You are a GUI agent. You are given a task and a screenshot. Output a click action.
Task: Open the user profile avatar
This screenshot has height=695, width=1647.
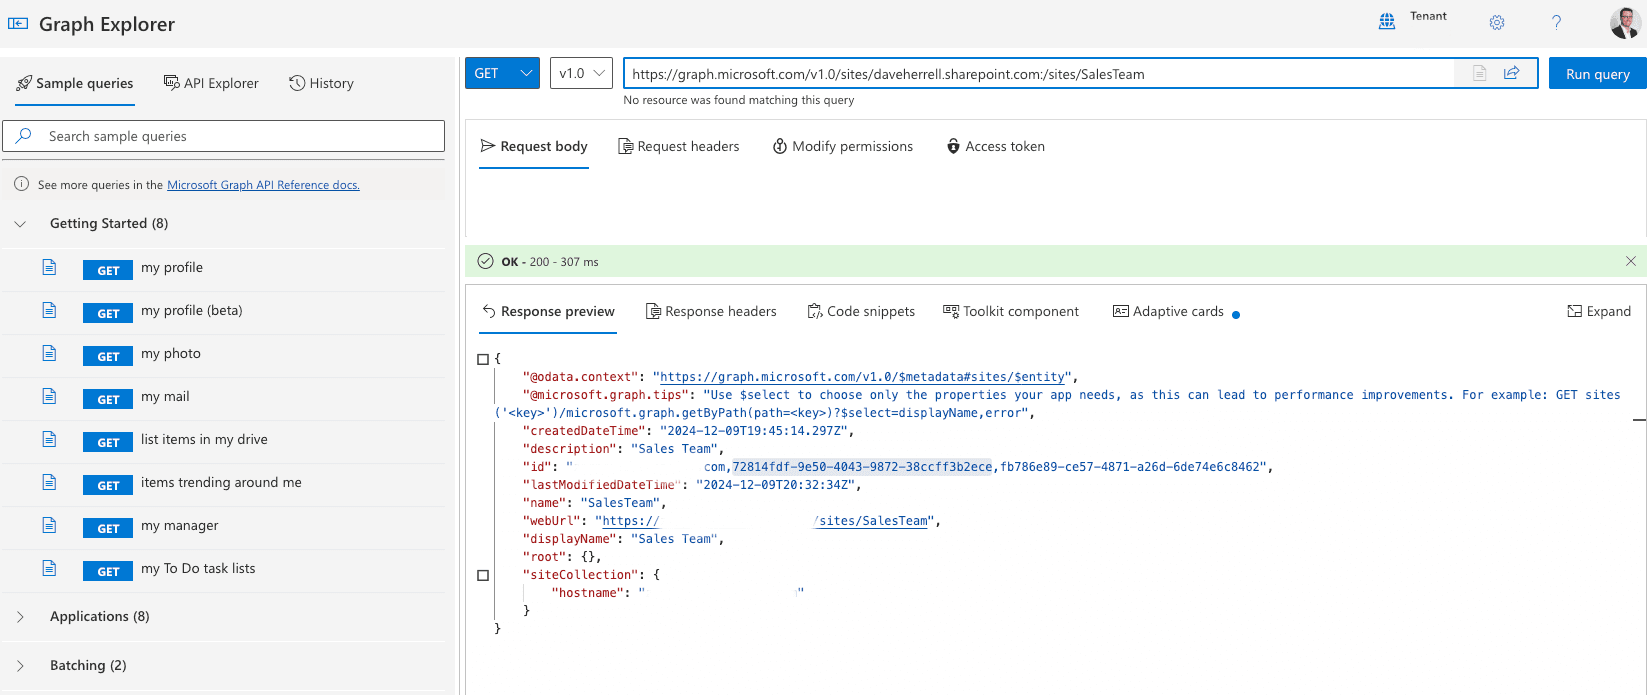pyautogui.click(x=1625, y=22)
